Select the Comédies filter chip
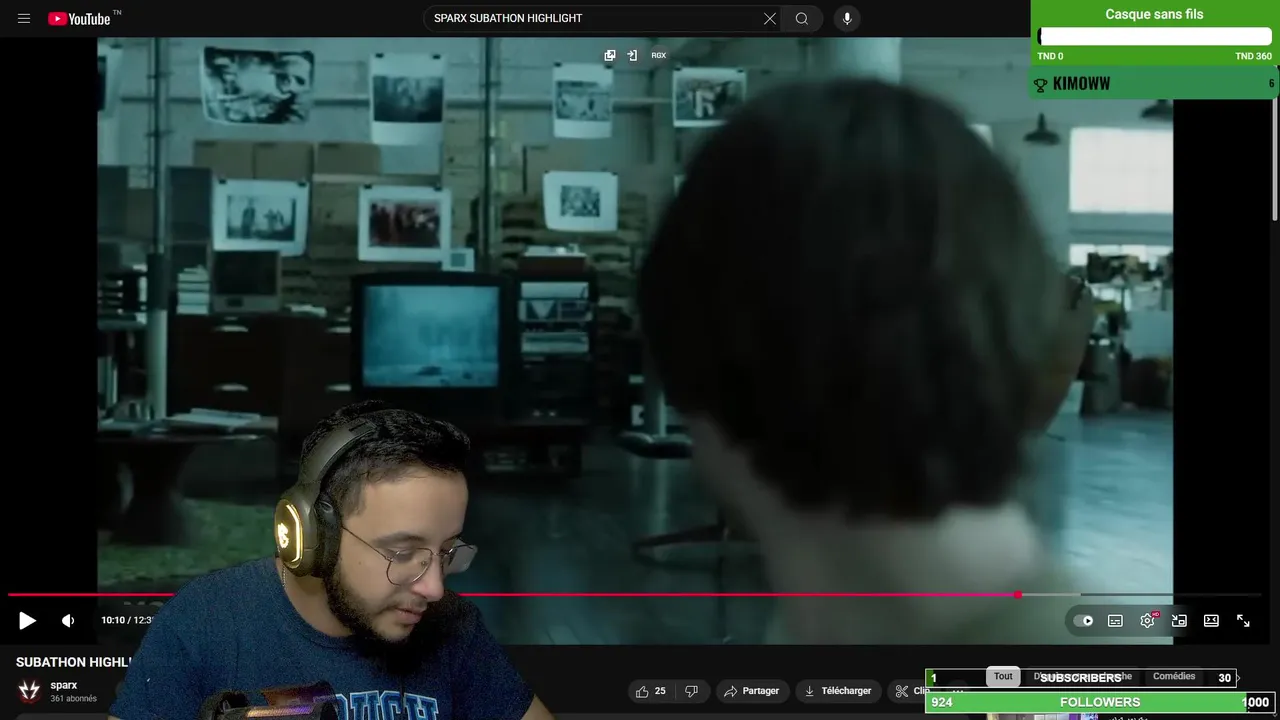The width and height of the screenshot is (1280, 720). tap(1174, 677)
